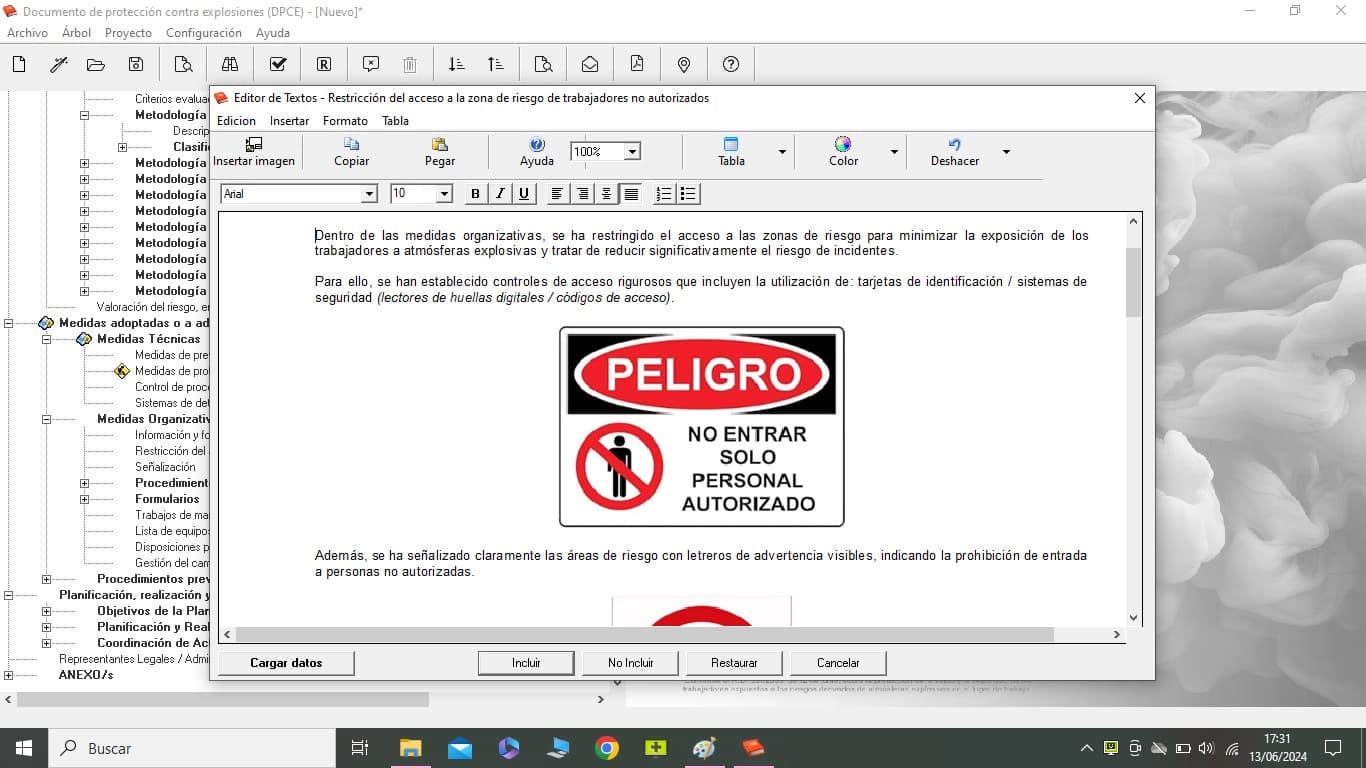Viewport: 1366px width, 768px height.
Task: Click the No Incluir button
Action: 631,663
